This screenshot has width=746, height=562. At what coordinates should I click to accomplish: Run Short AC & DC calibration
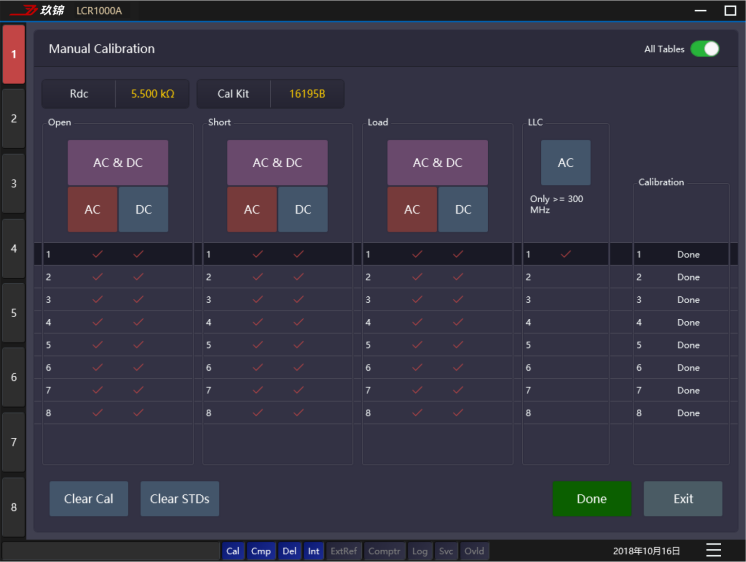click(277, 162)
